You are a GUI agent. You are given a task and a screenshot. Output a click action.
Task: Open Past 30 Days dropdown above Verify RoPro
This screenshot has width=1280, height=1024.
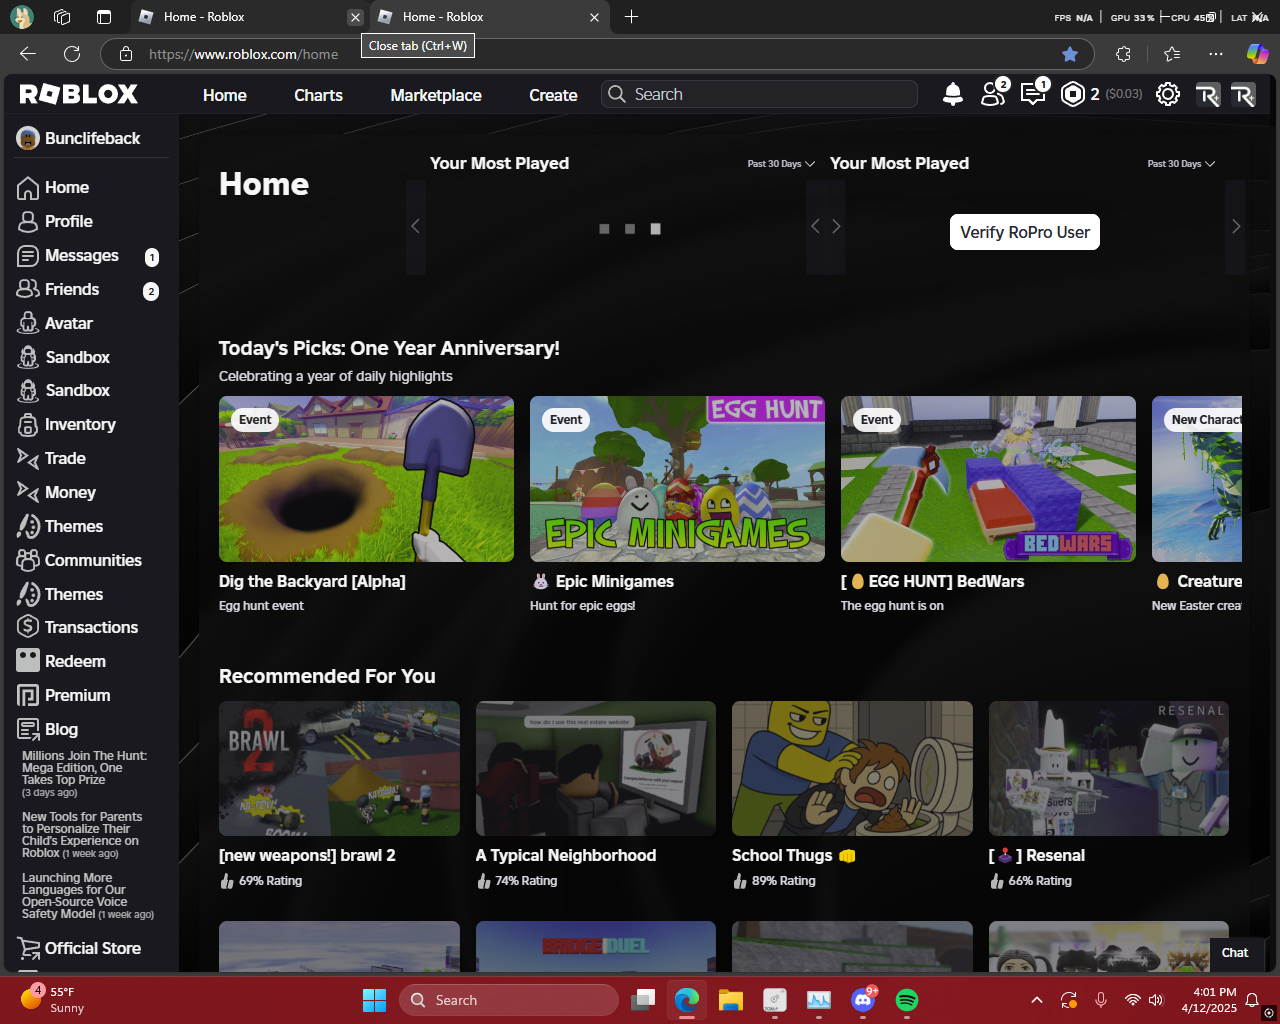click(x=1181, y=164)
